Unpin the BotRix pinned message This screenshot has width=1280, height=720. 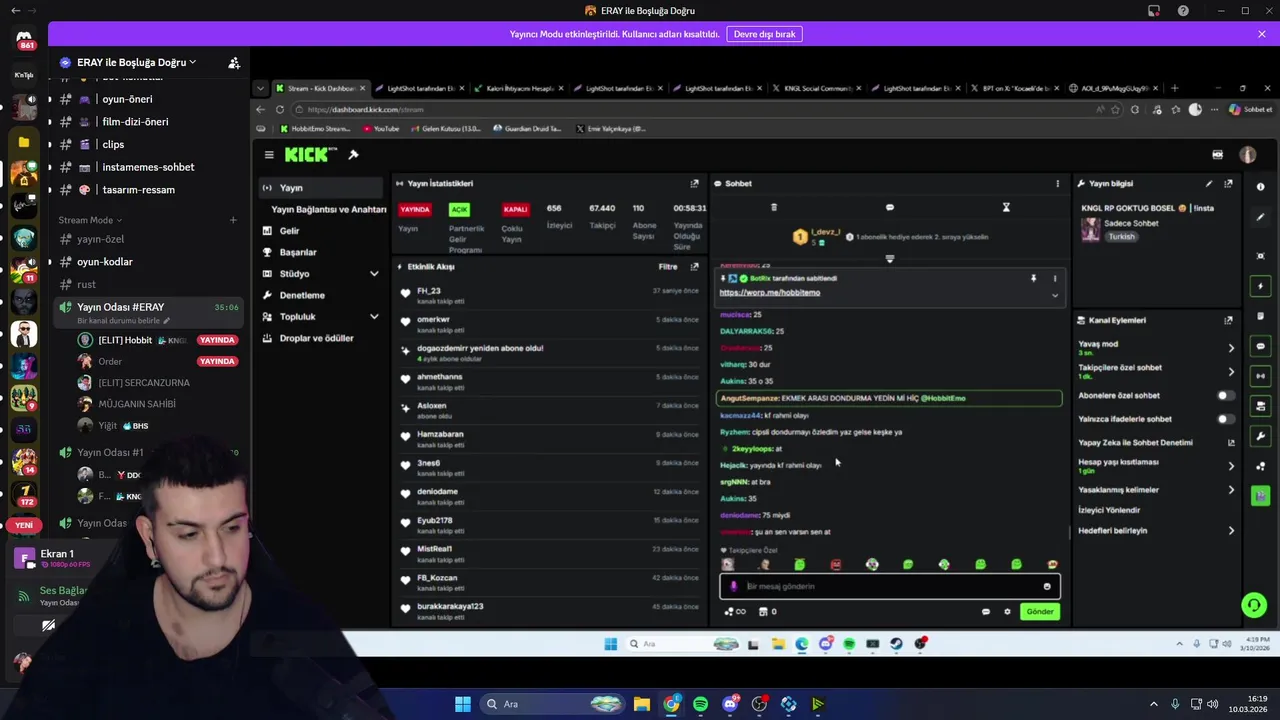tap(1033, 279)
